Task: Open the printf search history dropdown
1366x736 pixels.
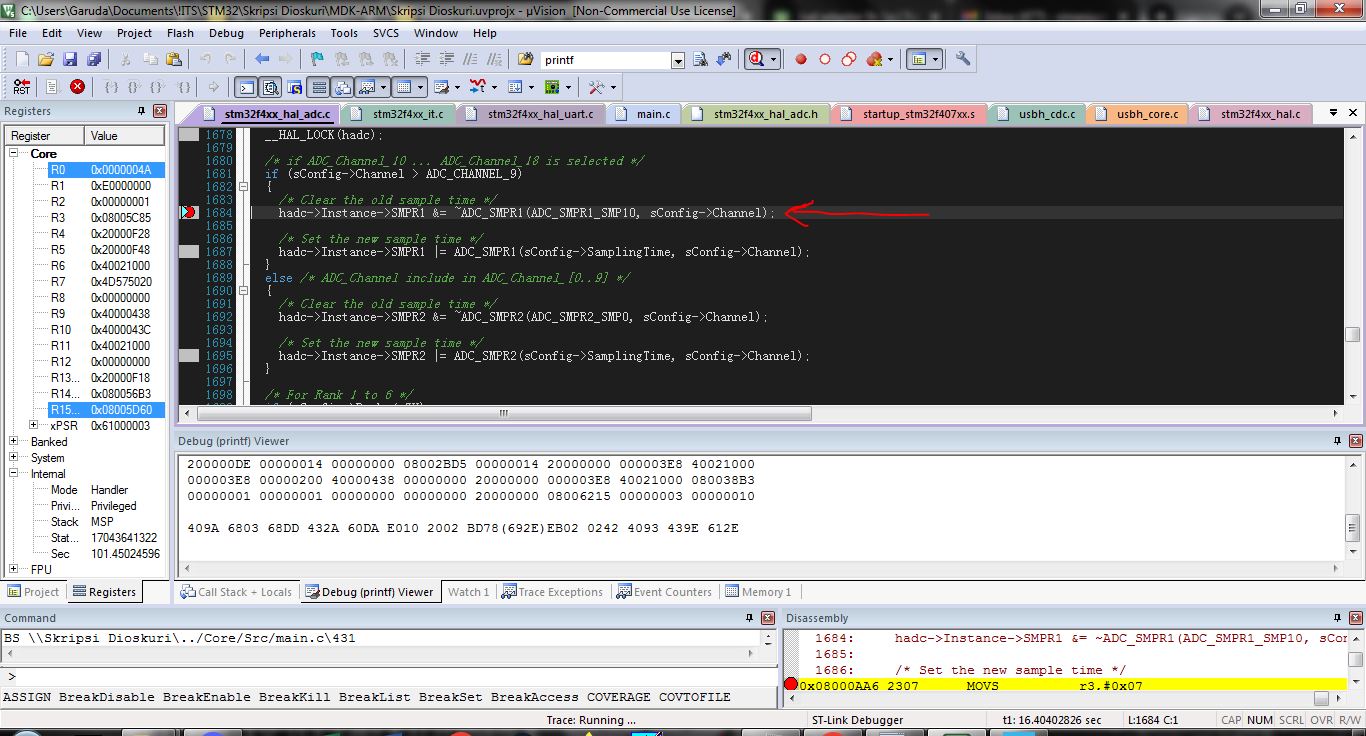Action: pos(678,58)
